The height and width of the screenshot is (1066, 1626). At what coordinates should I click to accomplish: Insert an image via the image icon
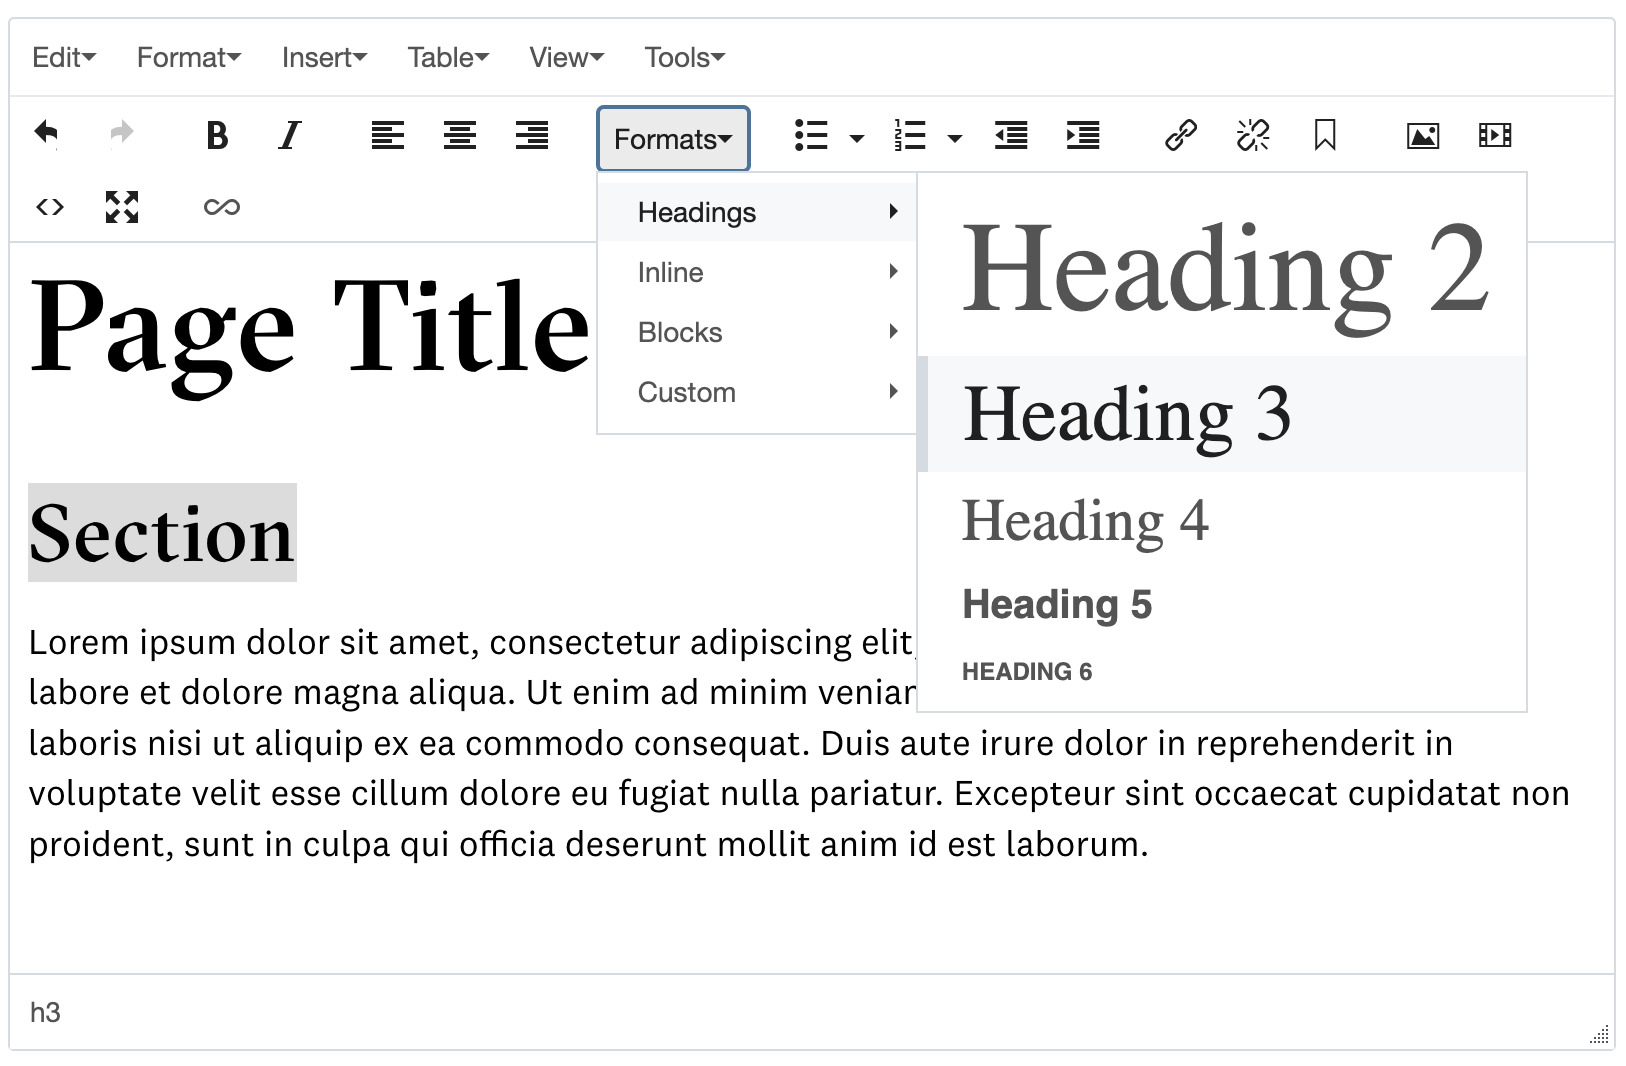(x=1423, y=134)
